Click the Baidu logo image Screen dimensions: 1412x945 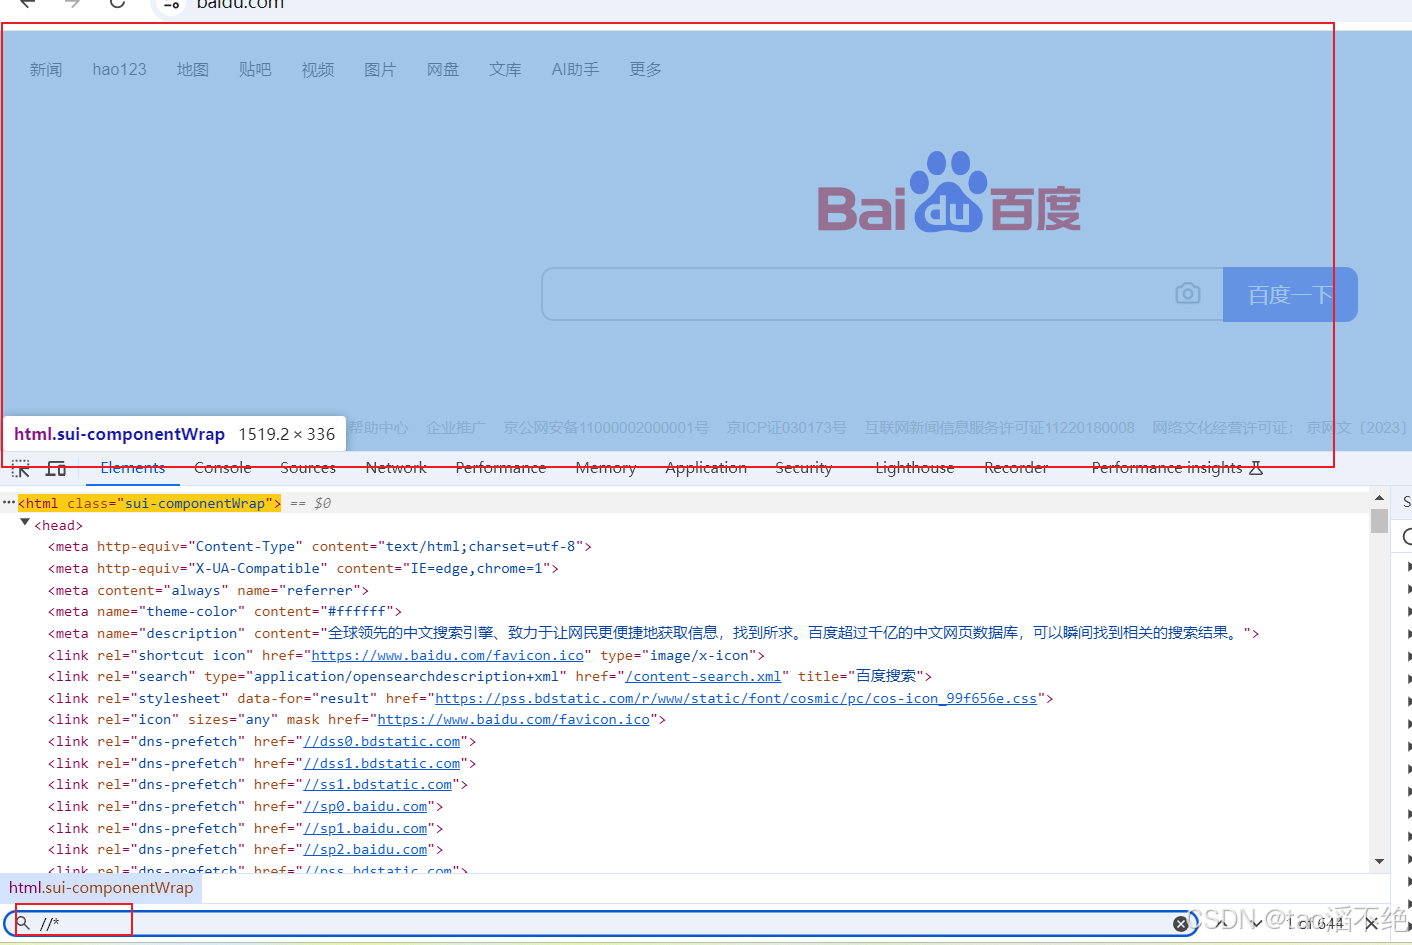[949, 192]
